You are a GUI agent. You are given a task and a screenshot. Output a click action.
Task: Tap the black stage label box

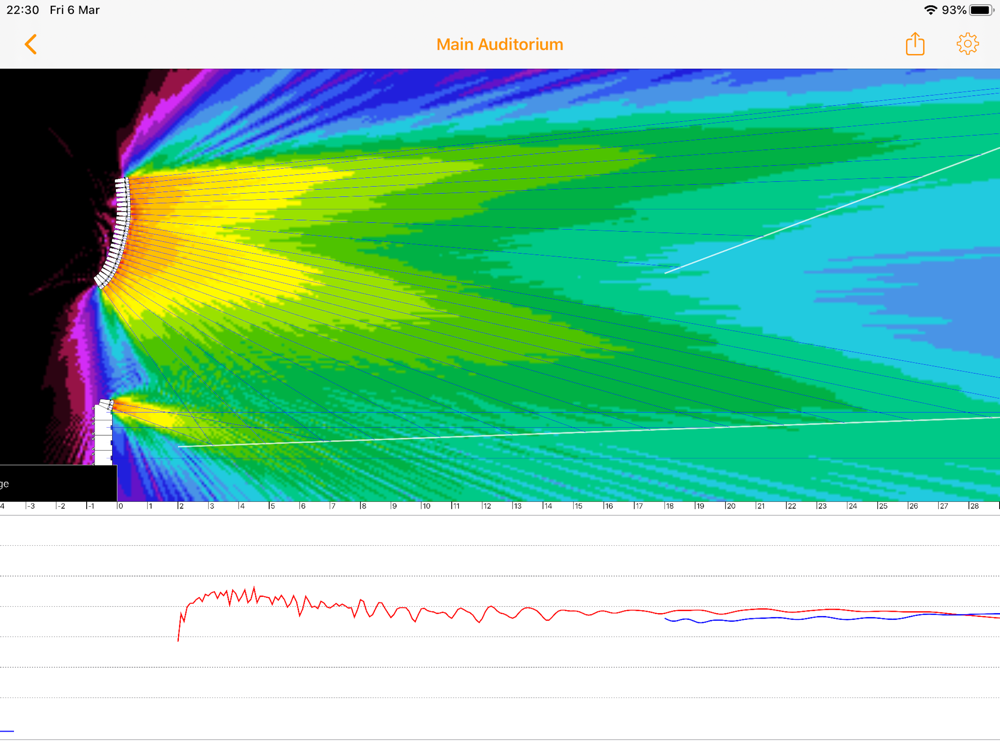click(58, 483)
